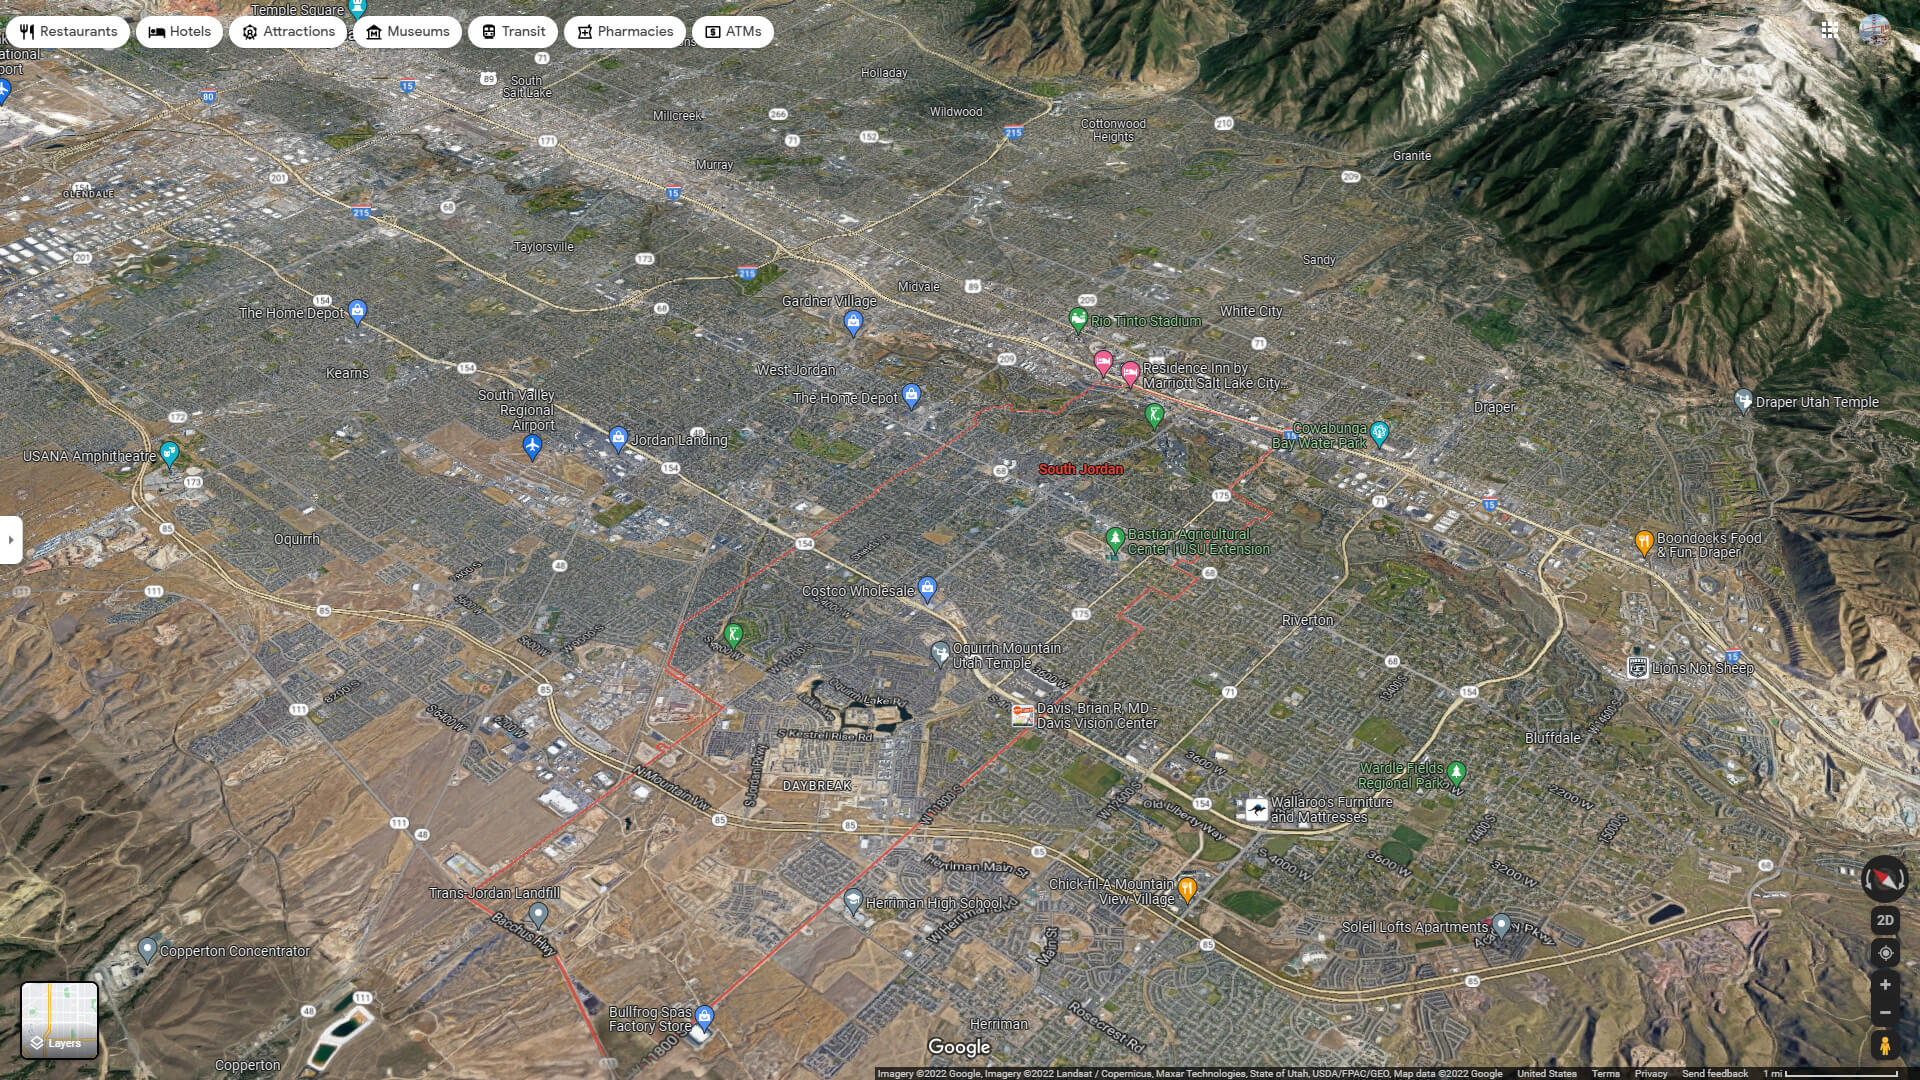Select the Draper Utah Temple pin

(x=1742, y=401)
